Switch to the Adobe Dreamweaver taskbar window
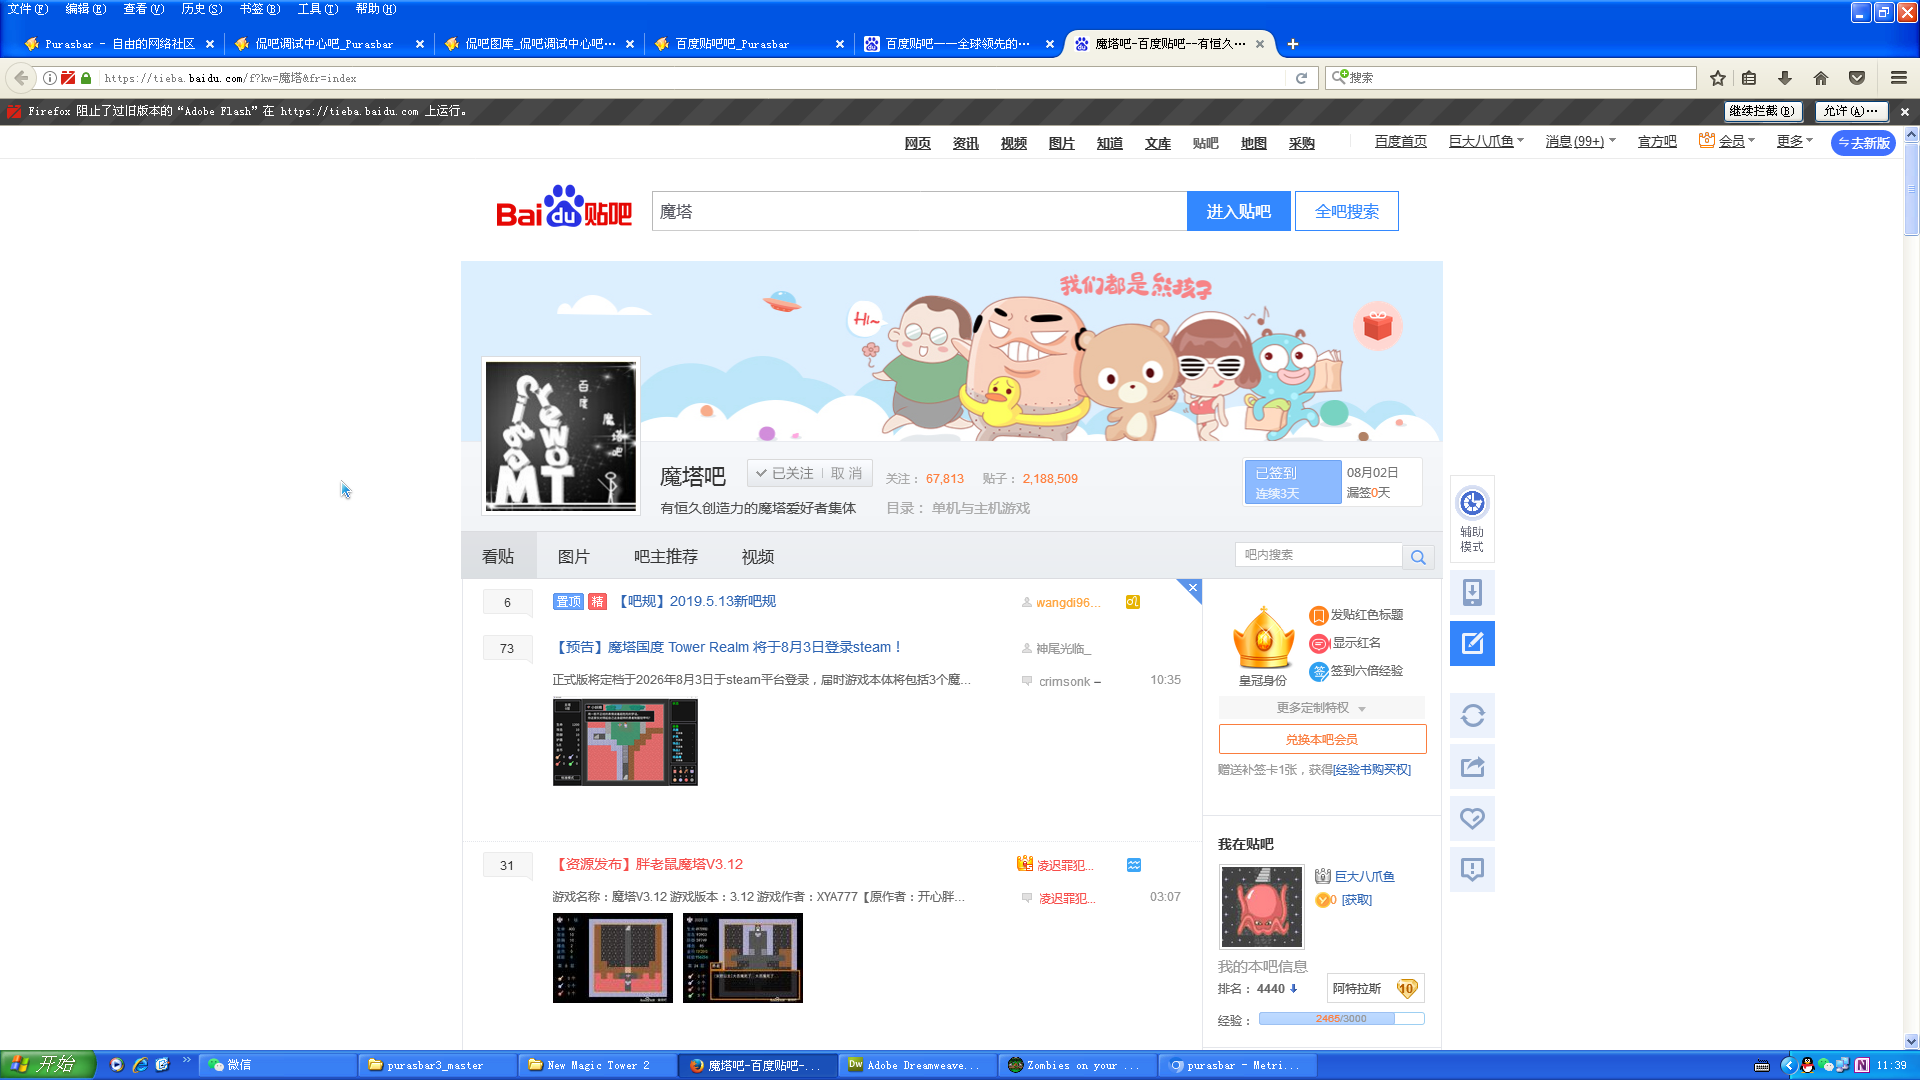The width and height of the screenshot is (1920, 1080). [918, 1065]
